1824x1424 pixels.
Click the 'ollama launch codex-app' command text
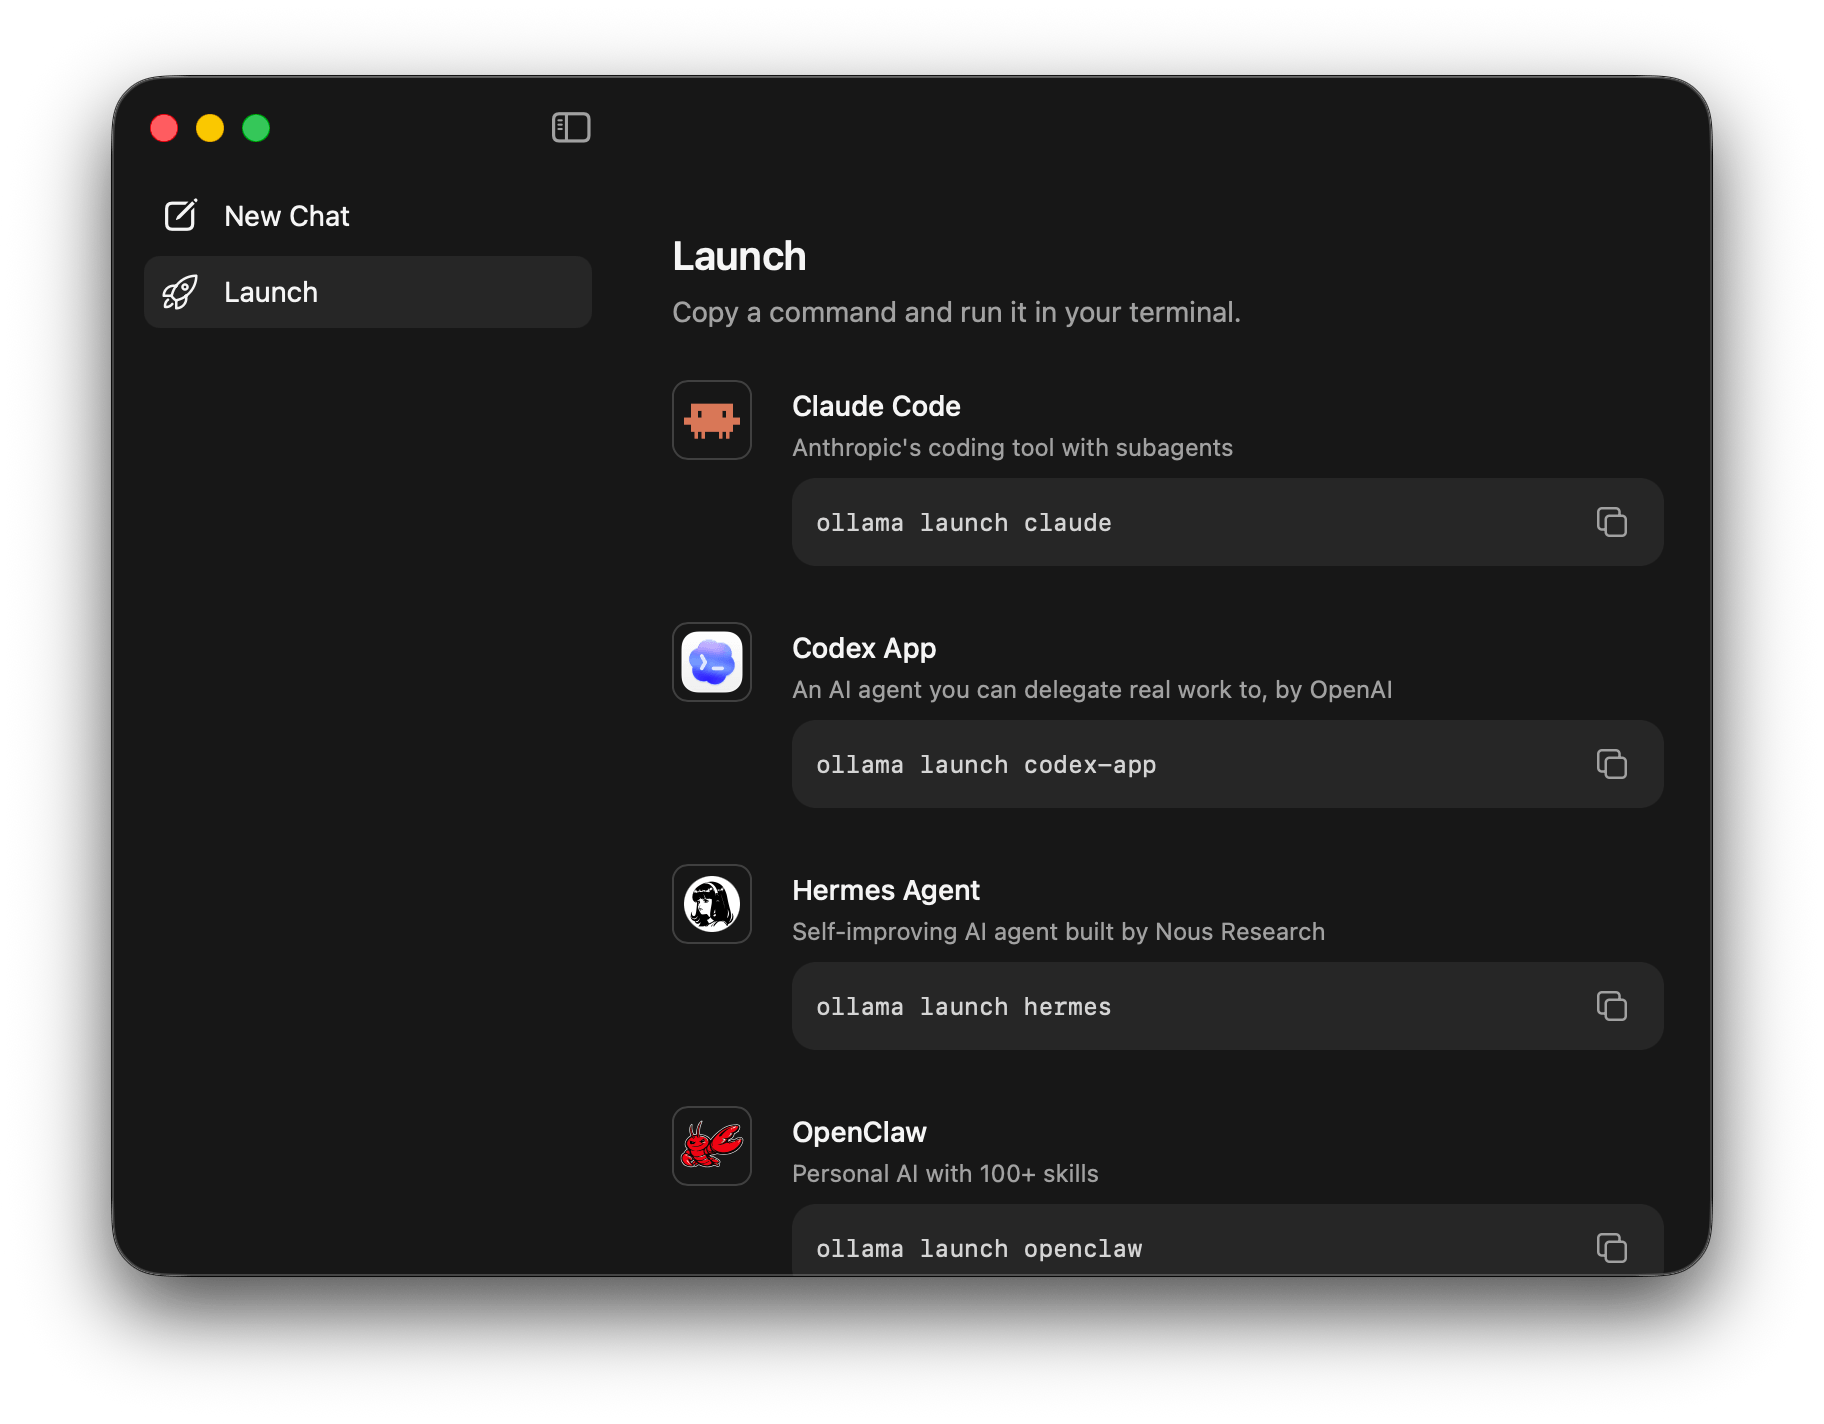click(986, 765)
